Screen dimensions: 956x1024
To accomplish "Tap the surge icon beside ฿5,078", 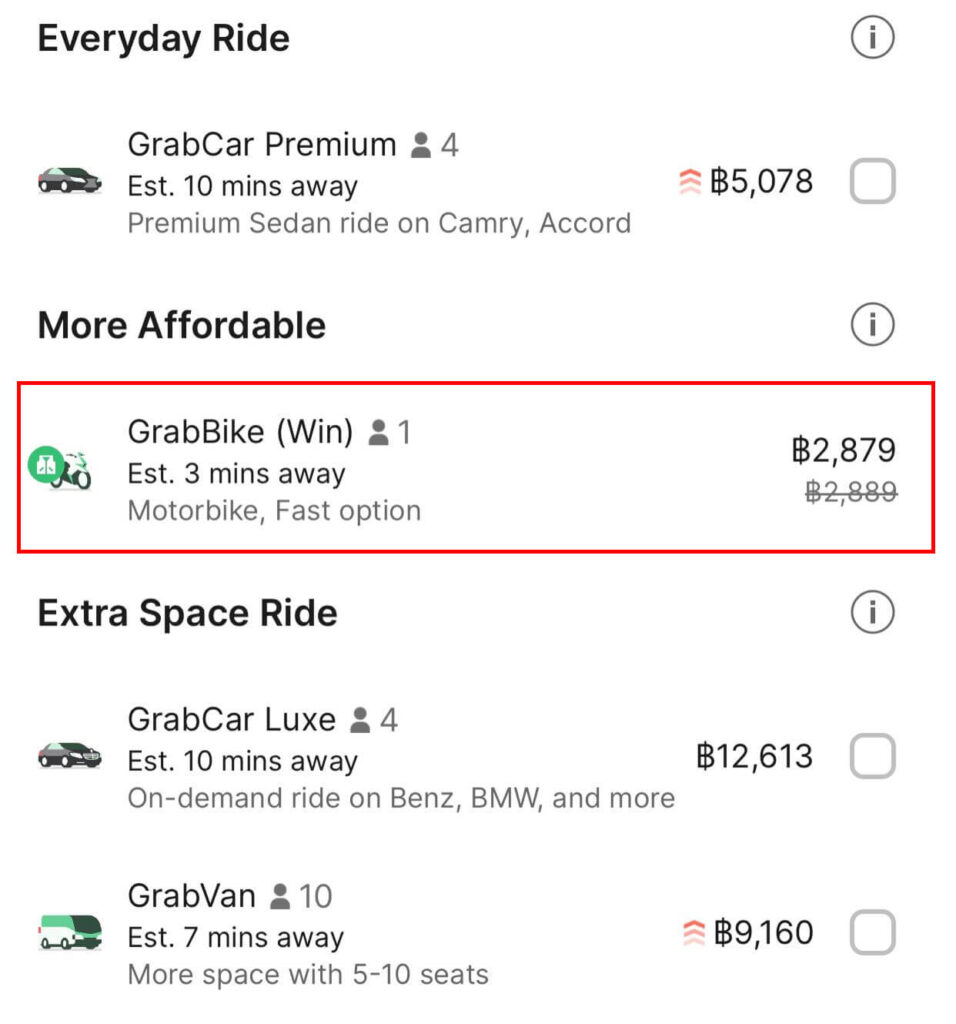I will [x=690, y=182].
